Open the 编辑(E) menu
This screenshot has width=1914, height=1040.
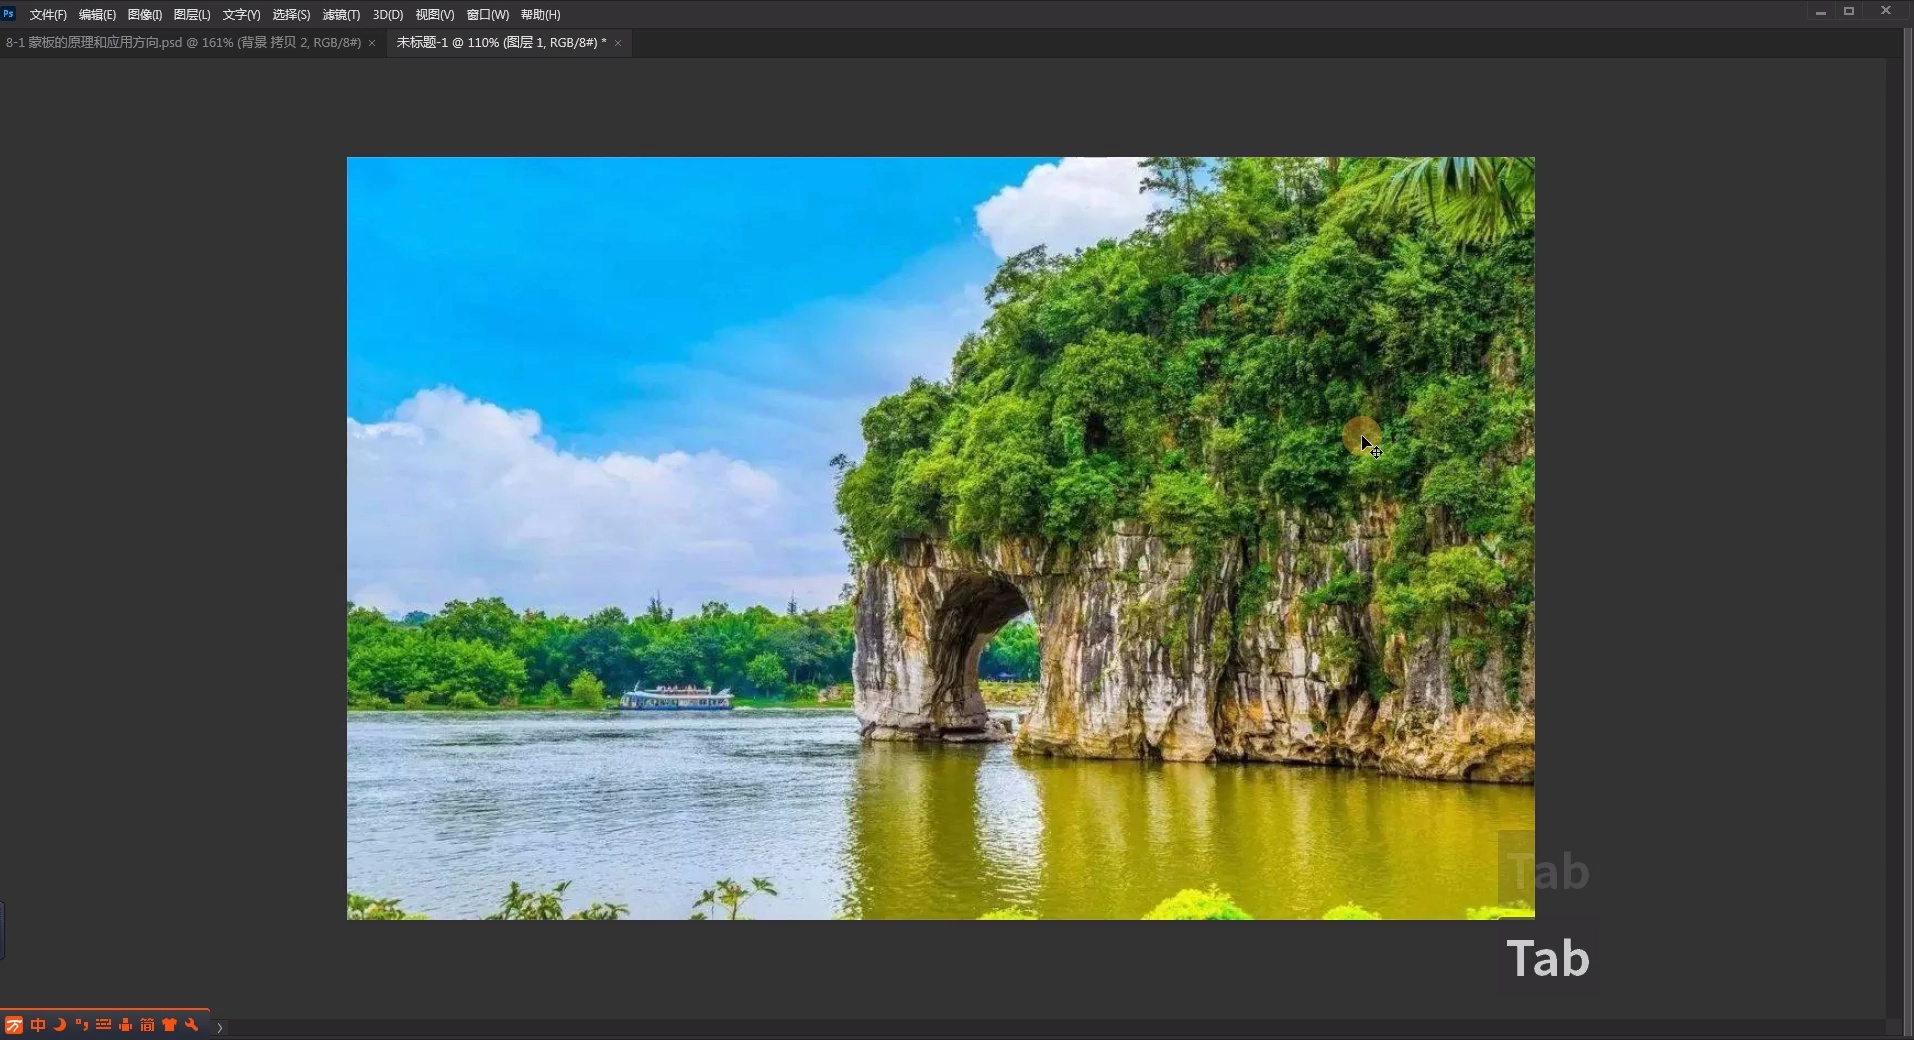pos(97,15)
